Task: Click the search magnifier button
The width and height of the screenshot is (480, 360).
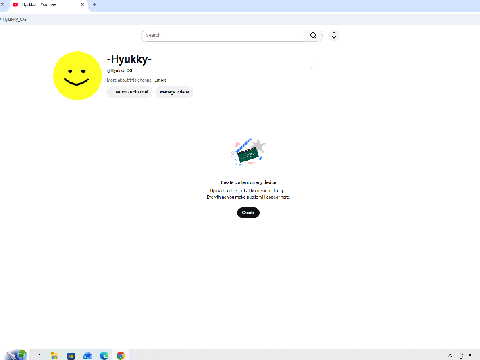Action: [x=313, y=35]
